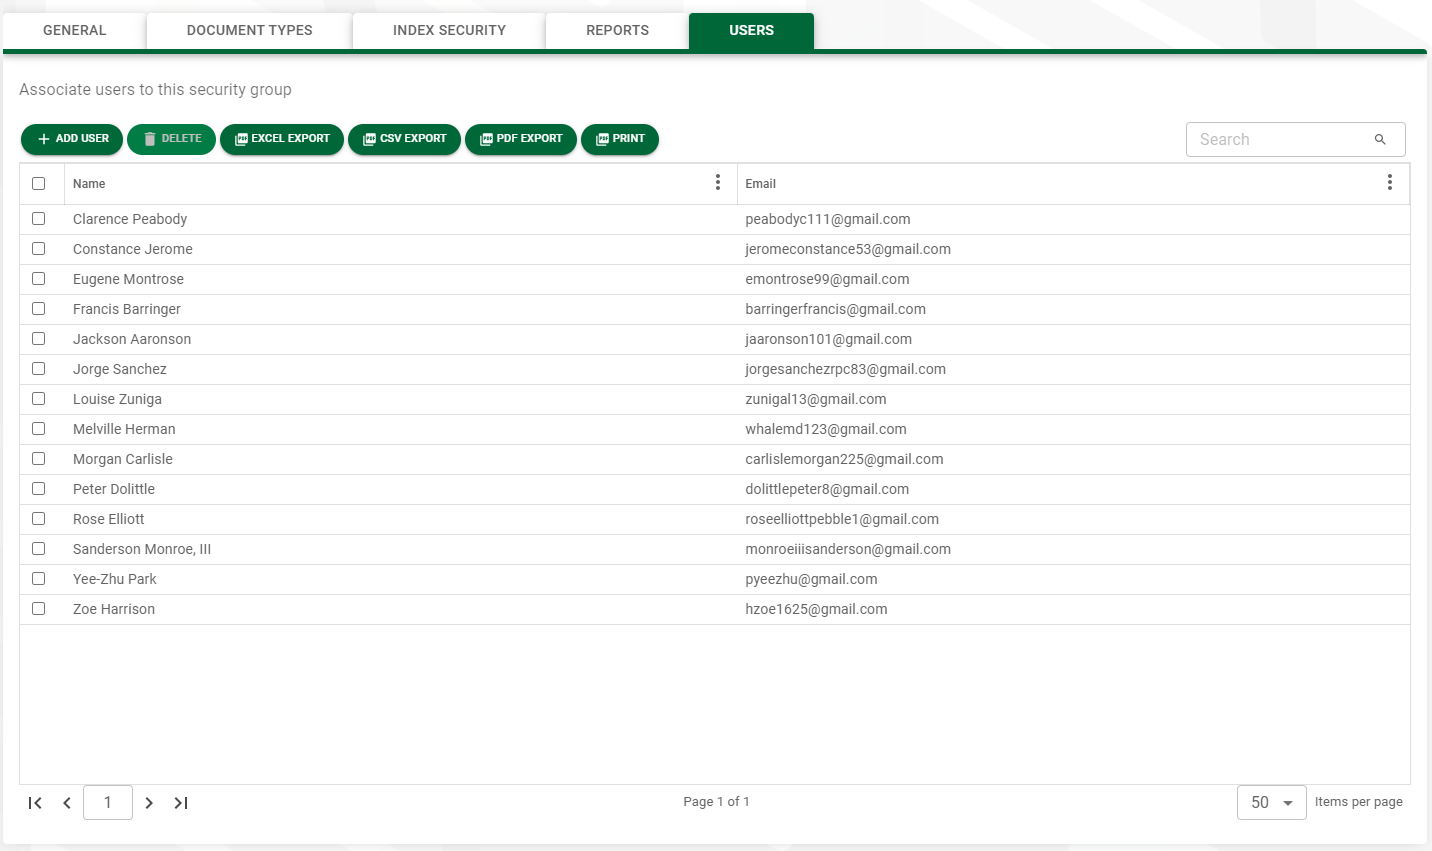Print the users list
This screenshot has width=1432, height=851.
620,139
